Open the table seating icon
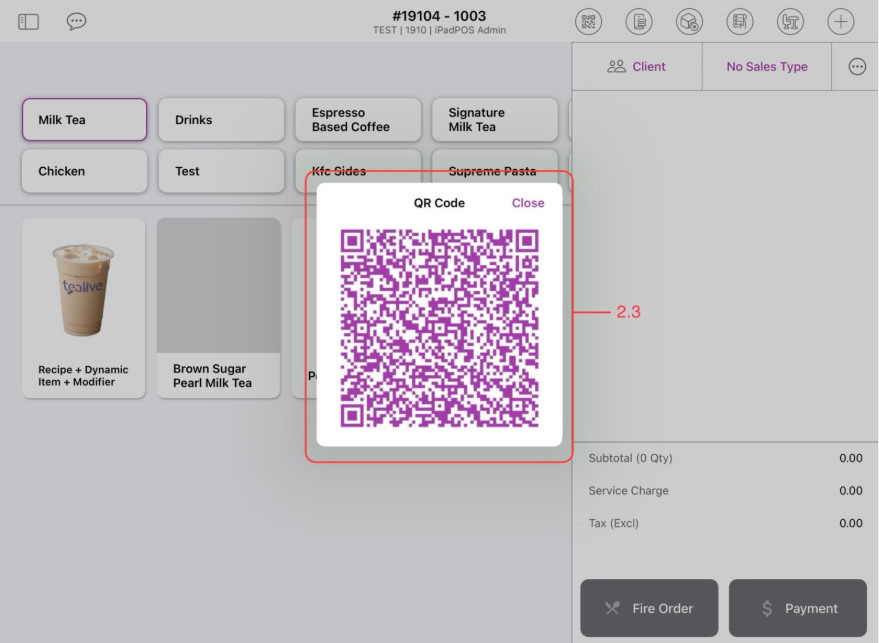Screen dimensions: 879x643 [x=790, y=21]
